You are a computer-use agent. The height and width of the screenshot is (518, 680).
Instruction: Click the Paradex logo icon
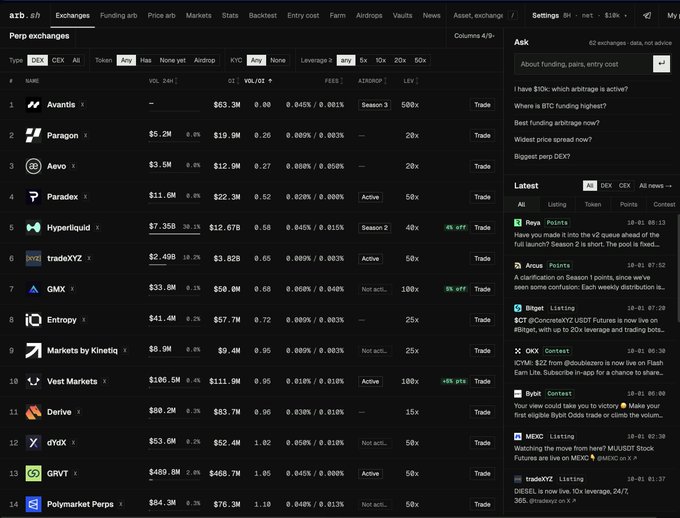click(x=33, y=197)
